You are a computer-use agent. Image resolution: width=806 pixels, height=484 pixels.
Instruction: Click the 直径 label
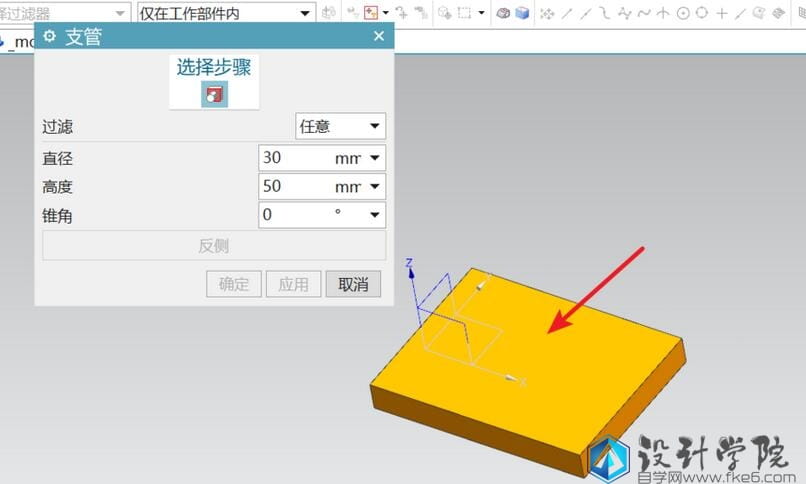(x=58, y=158)
